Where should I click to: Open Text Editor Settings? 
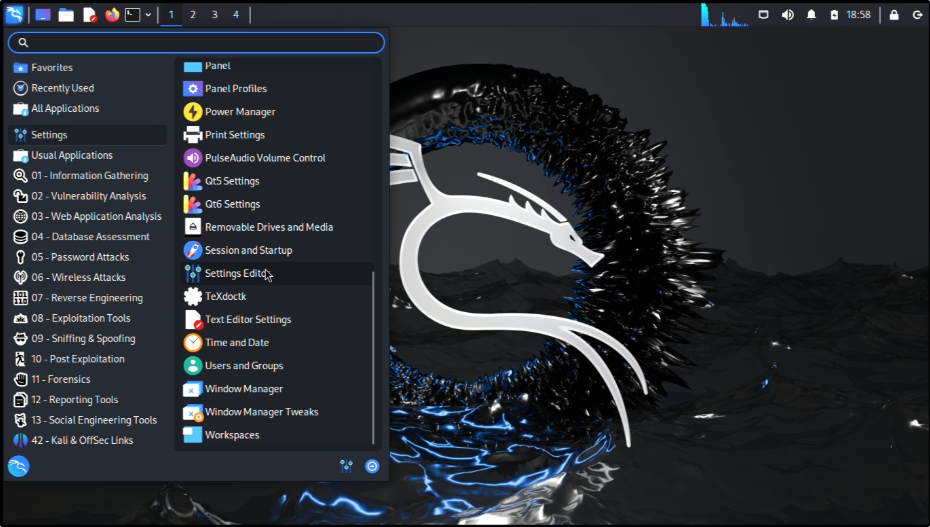click(x=277, y=320)
